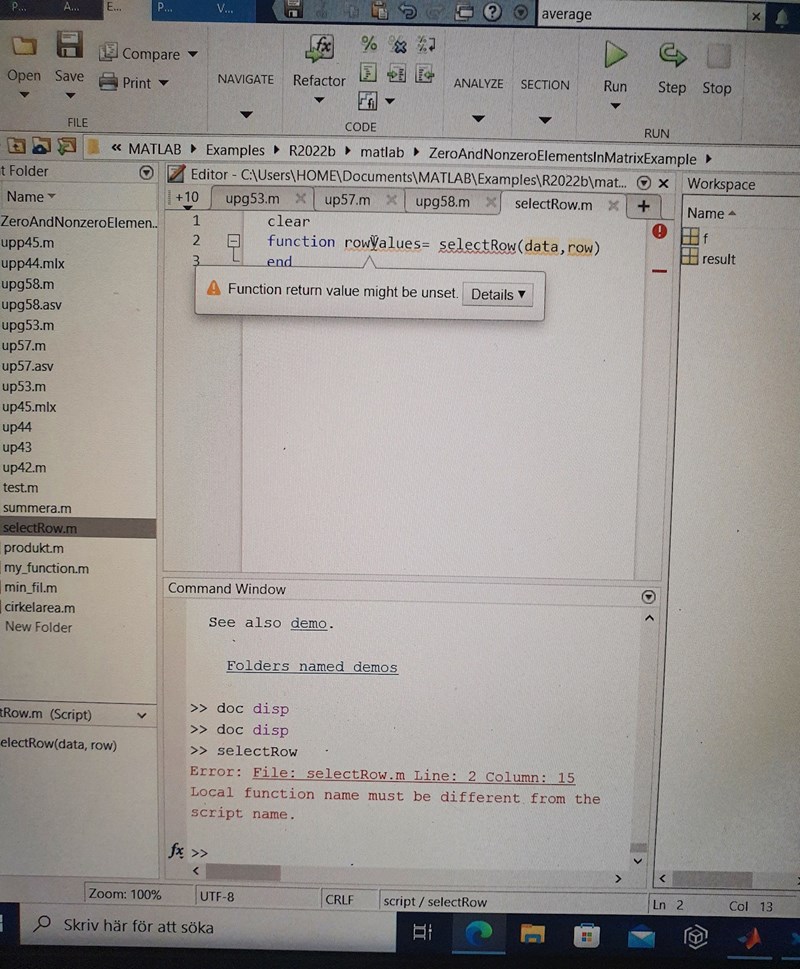Collapse function code fold on line 2
The height and width of the screenshot is (969, 800).
(x=234, y=241)
